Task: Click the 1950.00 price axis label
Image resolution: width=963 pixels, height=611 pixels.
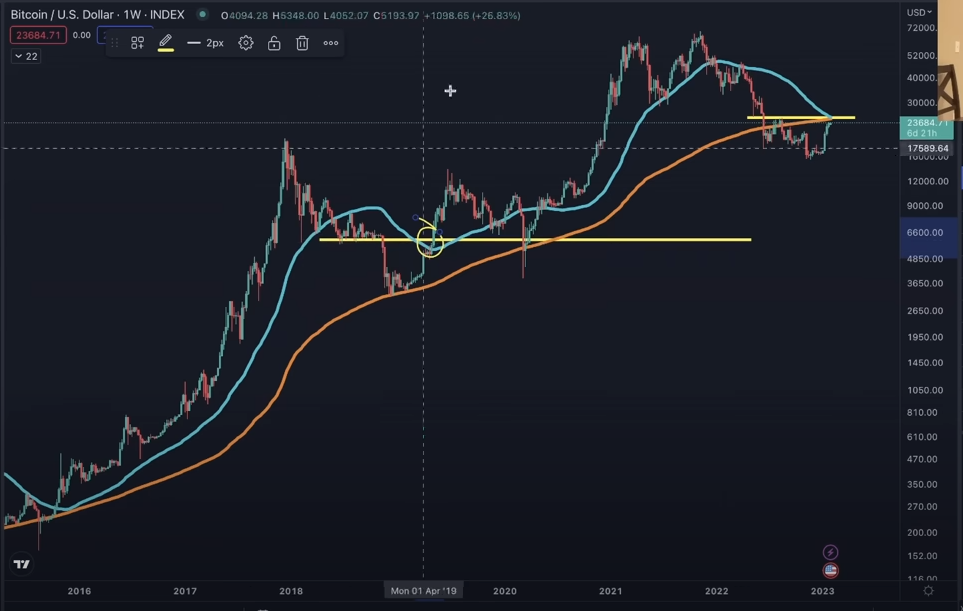Action: tap(925, 337)
